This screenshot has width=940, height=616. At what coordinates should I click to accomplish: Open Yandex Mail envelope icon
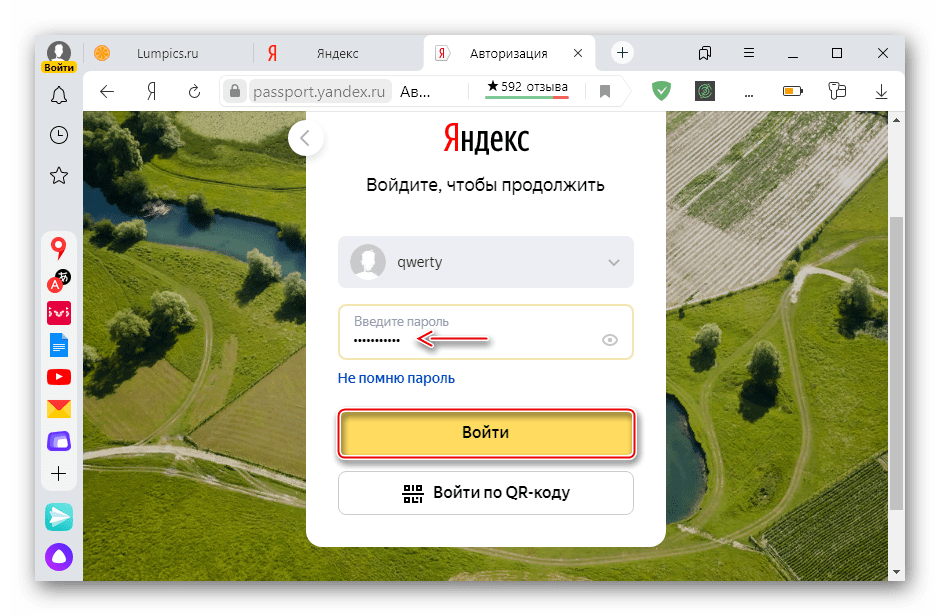point(59,408)
